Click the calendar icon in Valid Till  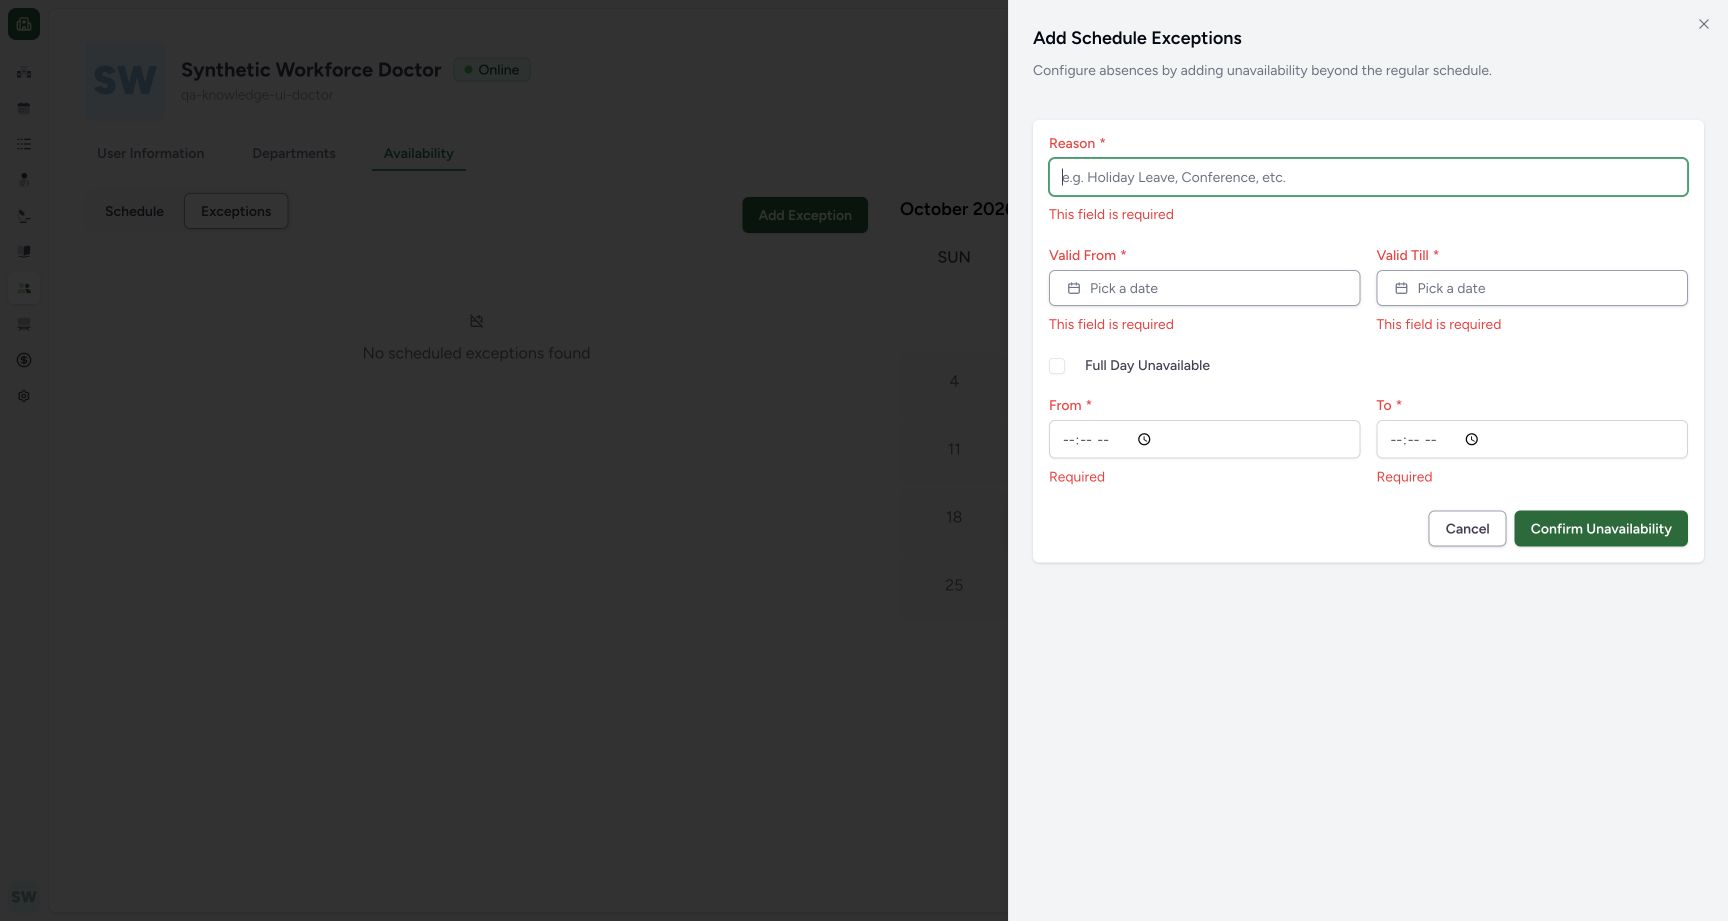point(1401,288)
